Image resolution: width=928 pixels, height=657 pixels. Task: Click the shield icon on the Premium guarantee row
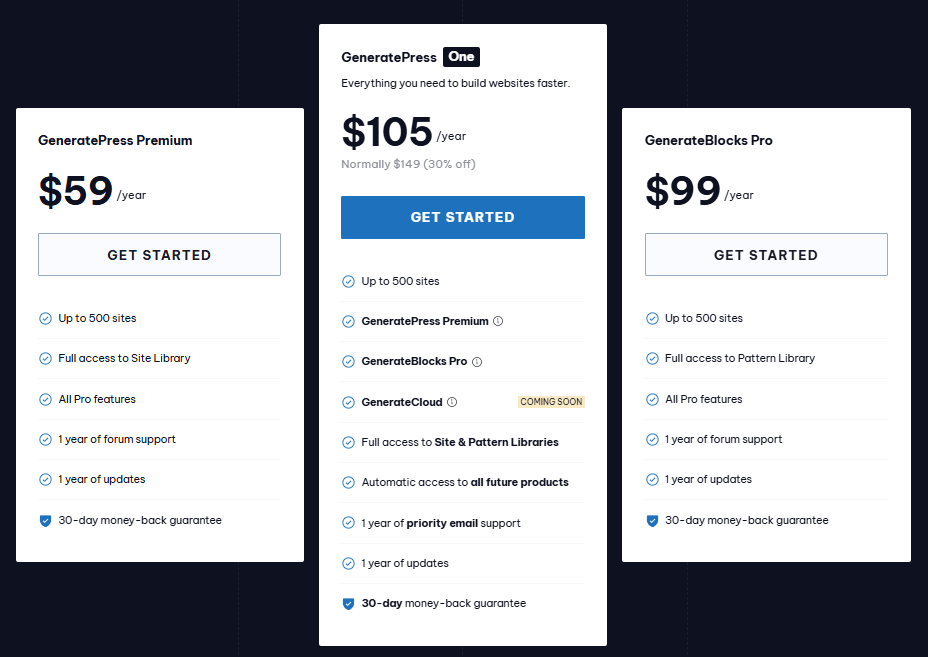(45, 520)
